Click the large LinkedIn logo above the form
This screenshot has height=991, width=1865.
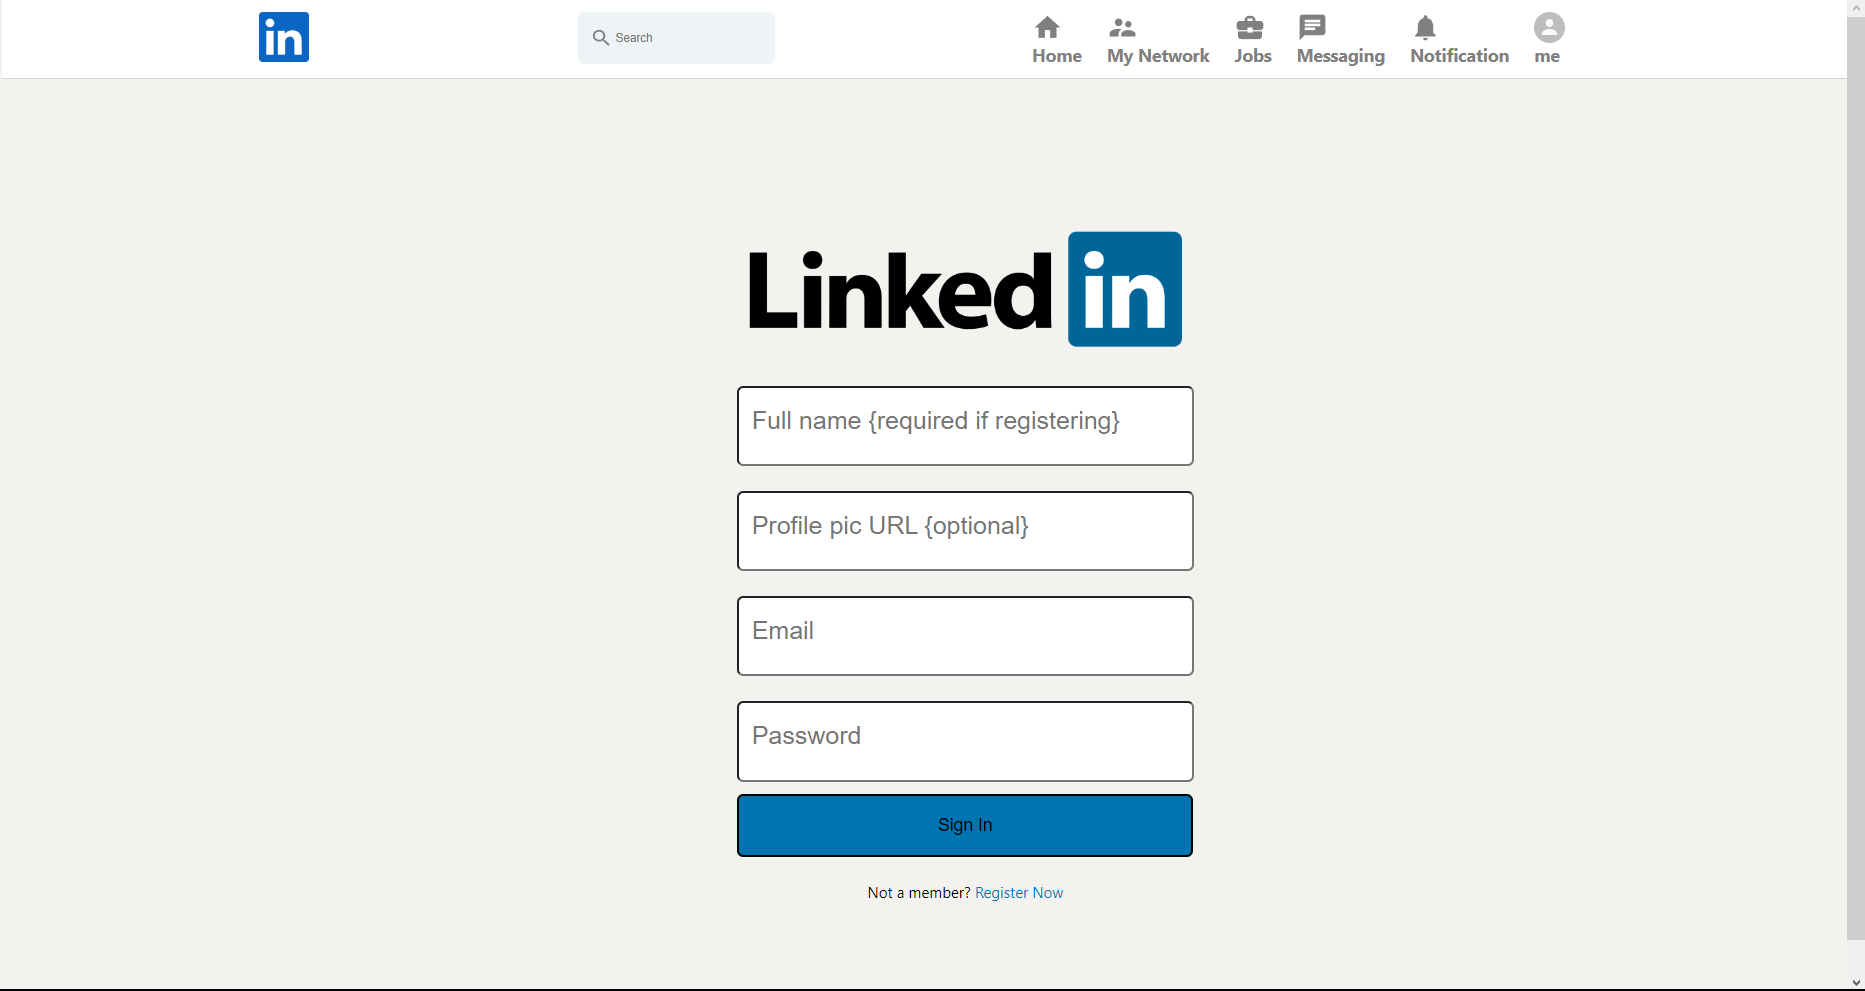(x=964, y=289)
